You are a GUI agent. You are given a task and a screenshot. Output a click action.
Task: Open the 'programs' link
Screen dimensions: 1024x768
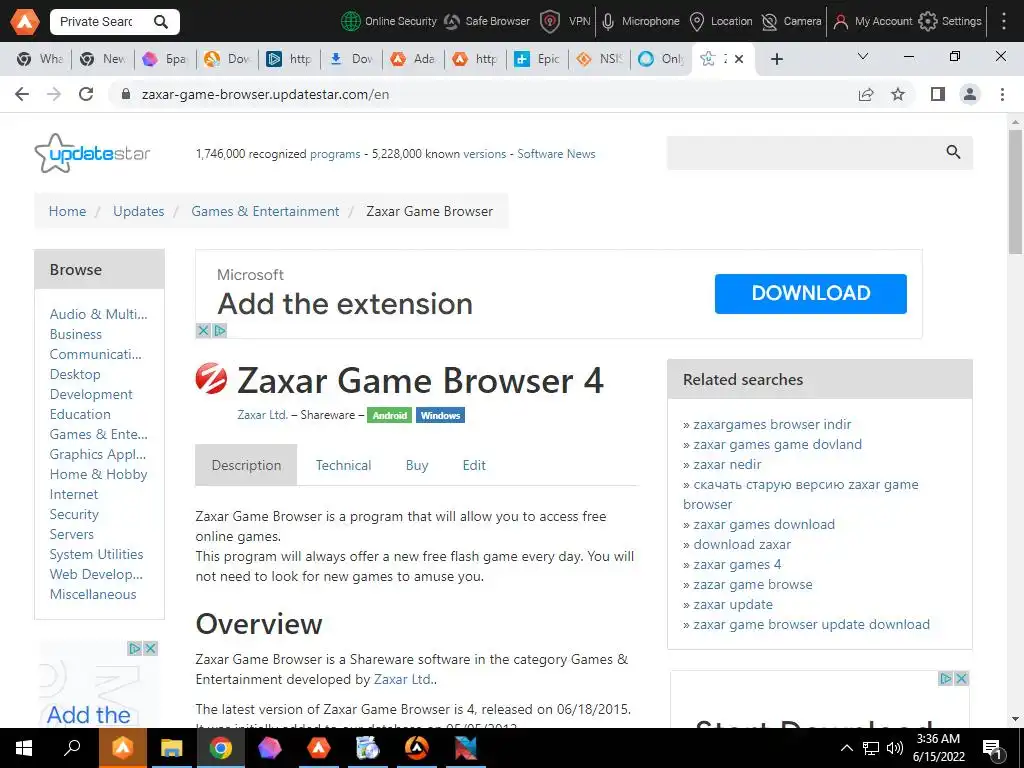coord(335,154)
